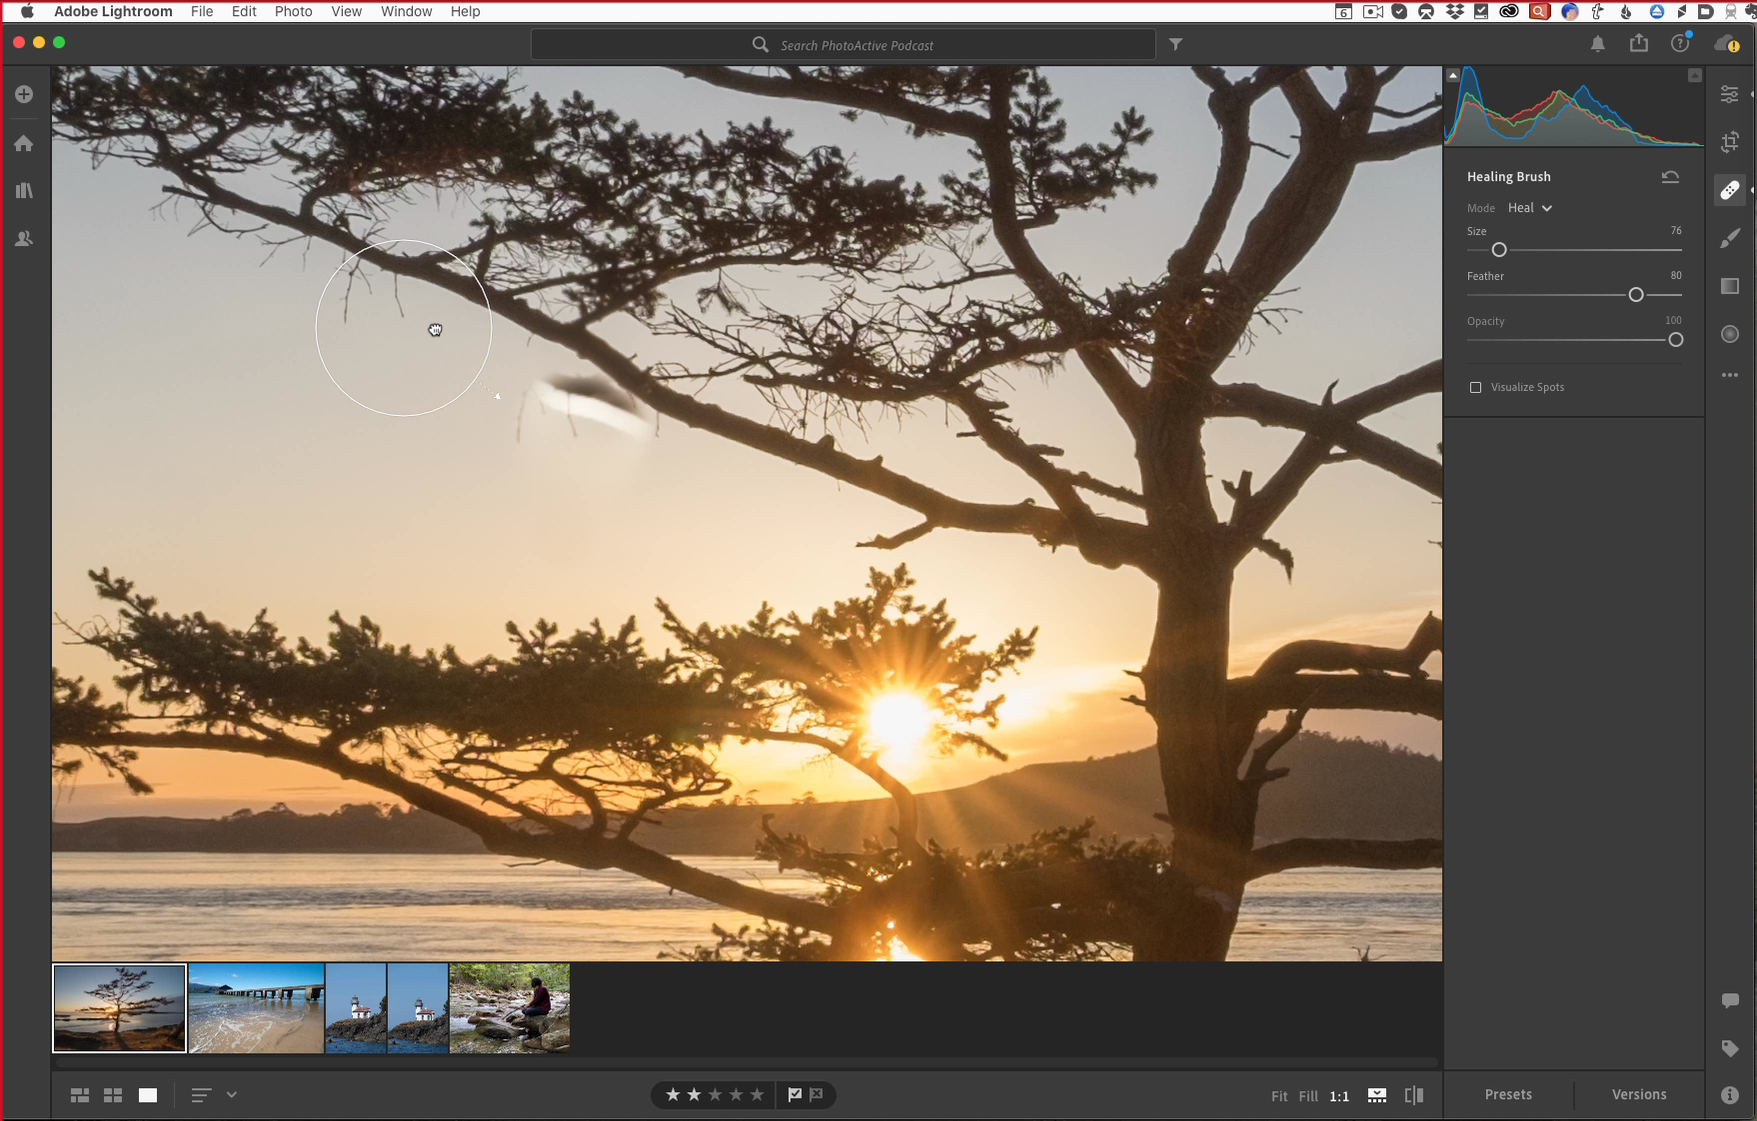This screenshot has height=1121, width=1757.
Task: Open the three-dots more options icon
Action: coord(1729,375)
